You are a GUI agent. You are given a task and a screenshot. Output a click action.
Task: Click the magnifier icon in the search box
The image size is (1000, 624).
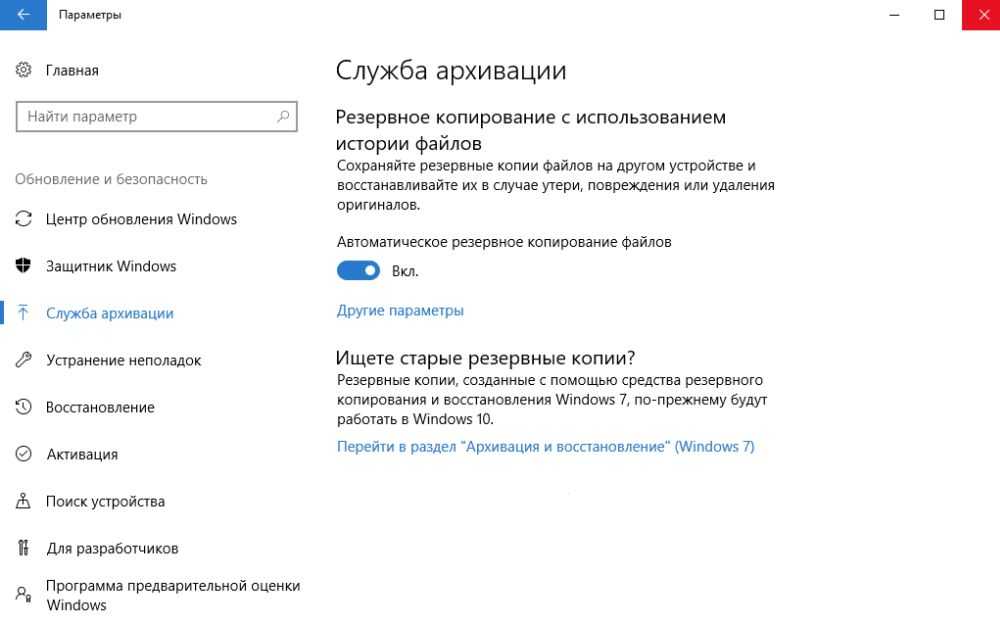283,117
